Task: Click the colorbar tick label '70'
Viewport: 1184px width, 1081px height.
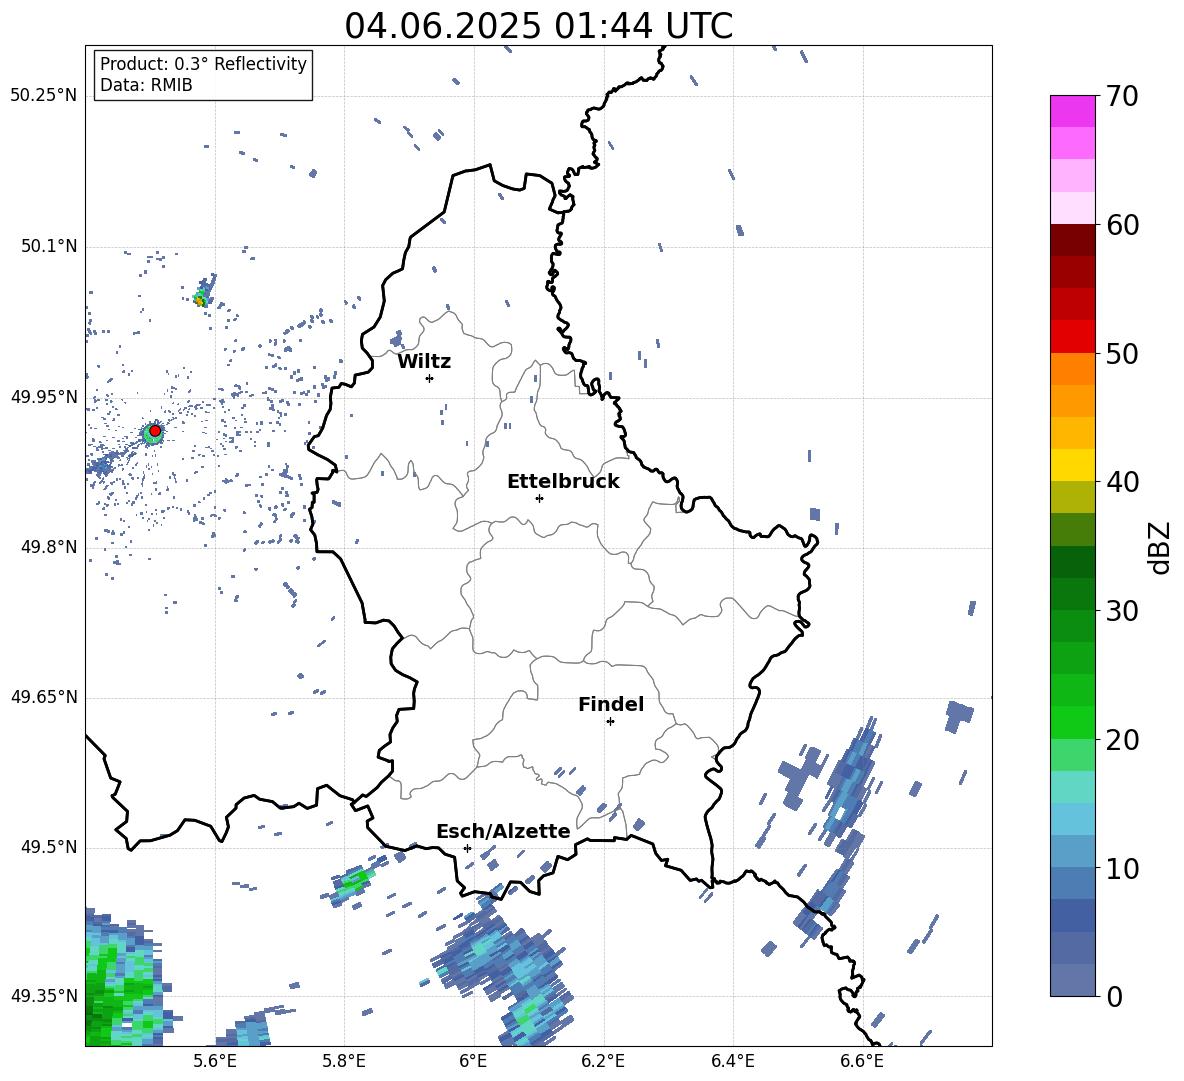Action: point(1122,96)
